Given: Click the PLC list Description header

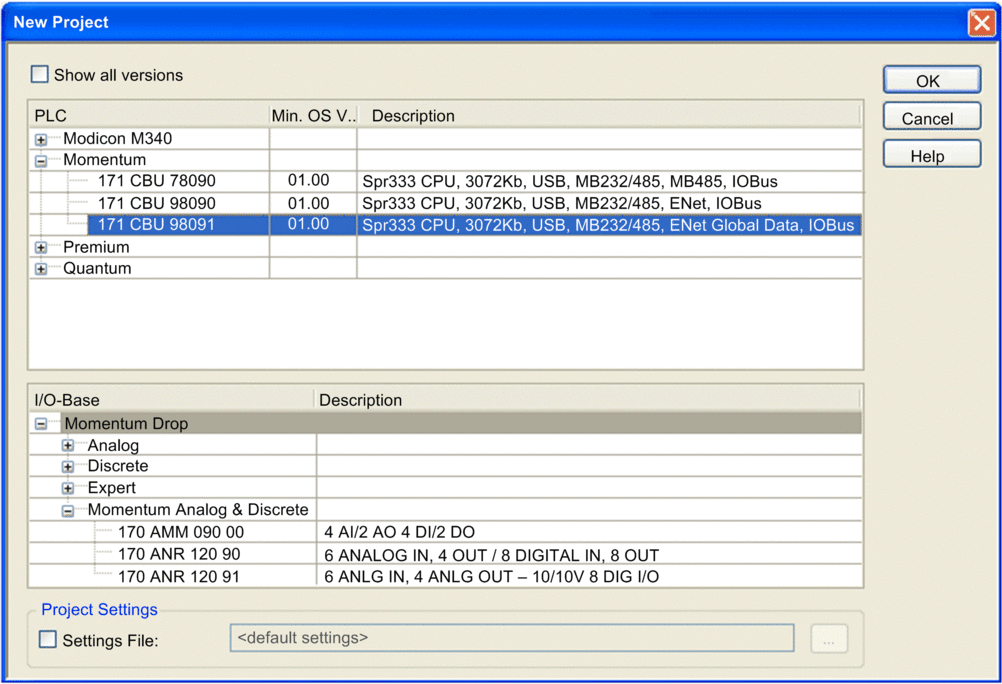Looking at the screenshot, I should point(610,116).
